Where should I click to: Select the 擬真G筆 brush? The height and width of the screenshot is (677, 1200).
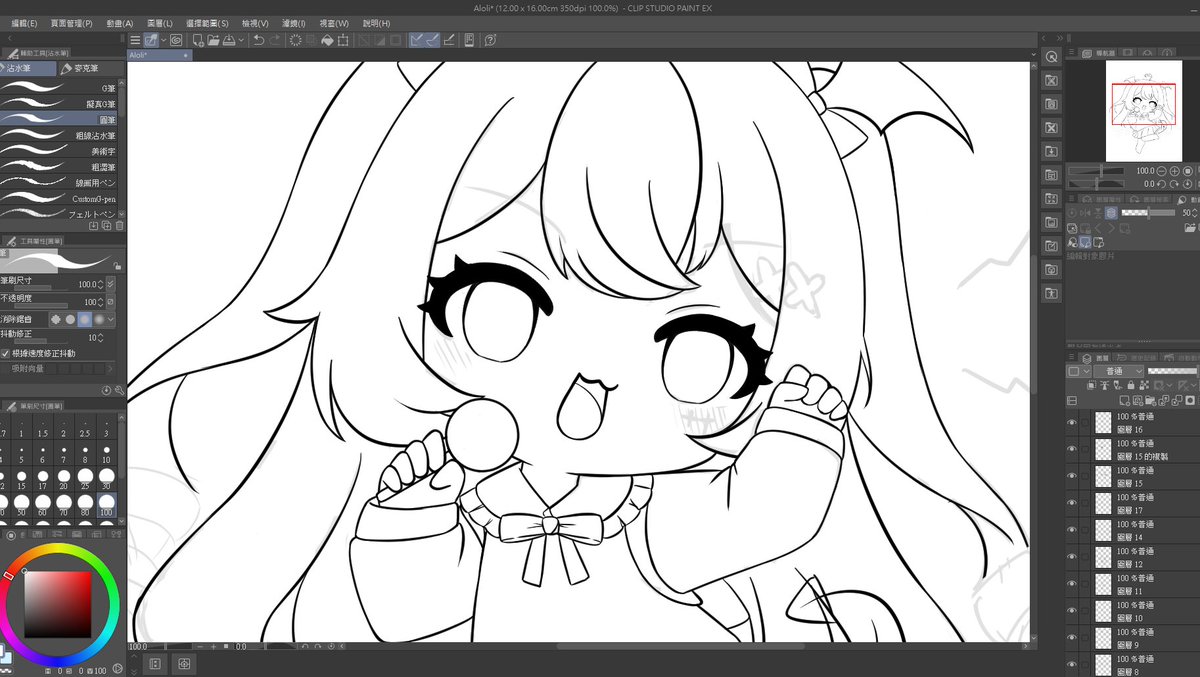pyautogui.click(x=60, y=103)
